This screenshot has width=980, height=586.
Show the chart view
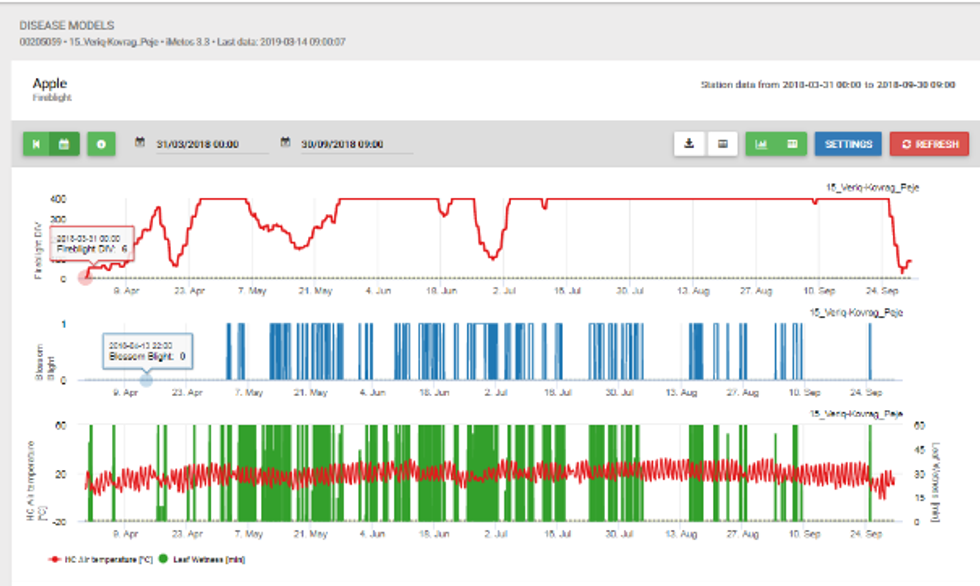pos(761,144)
